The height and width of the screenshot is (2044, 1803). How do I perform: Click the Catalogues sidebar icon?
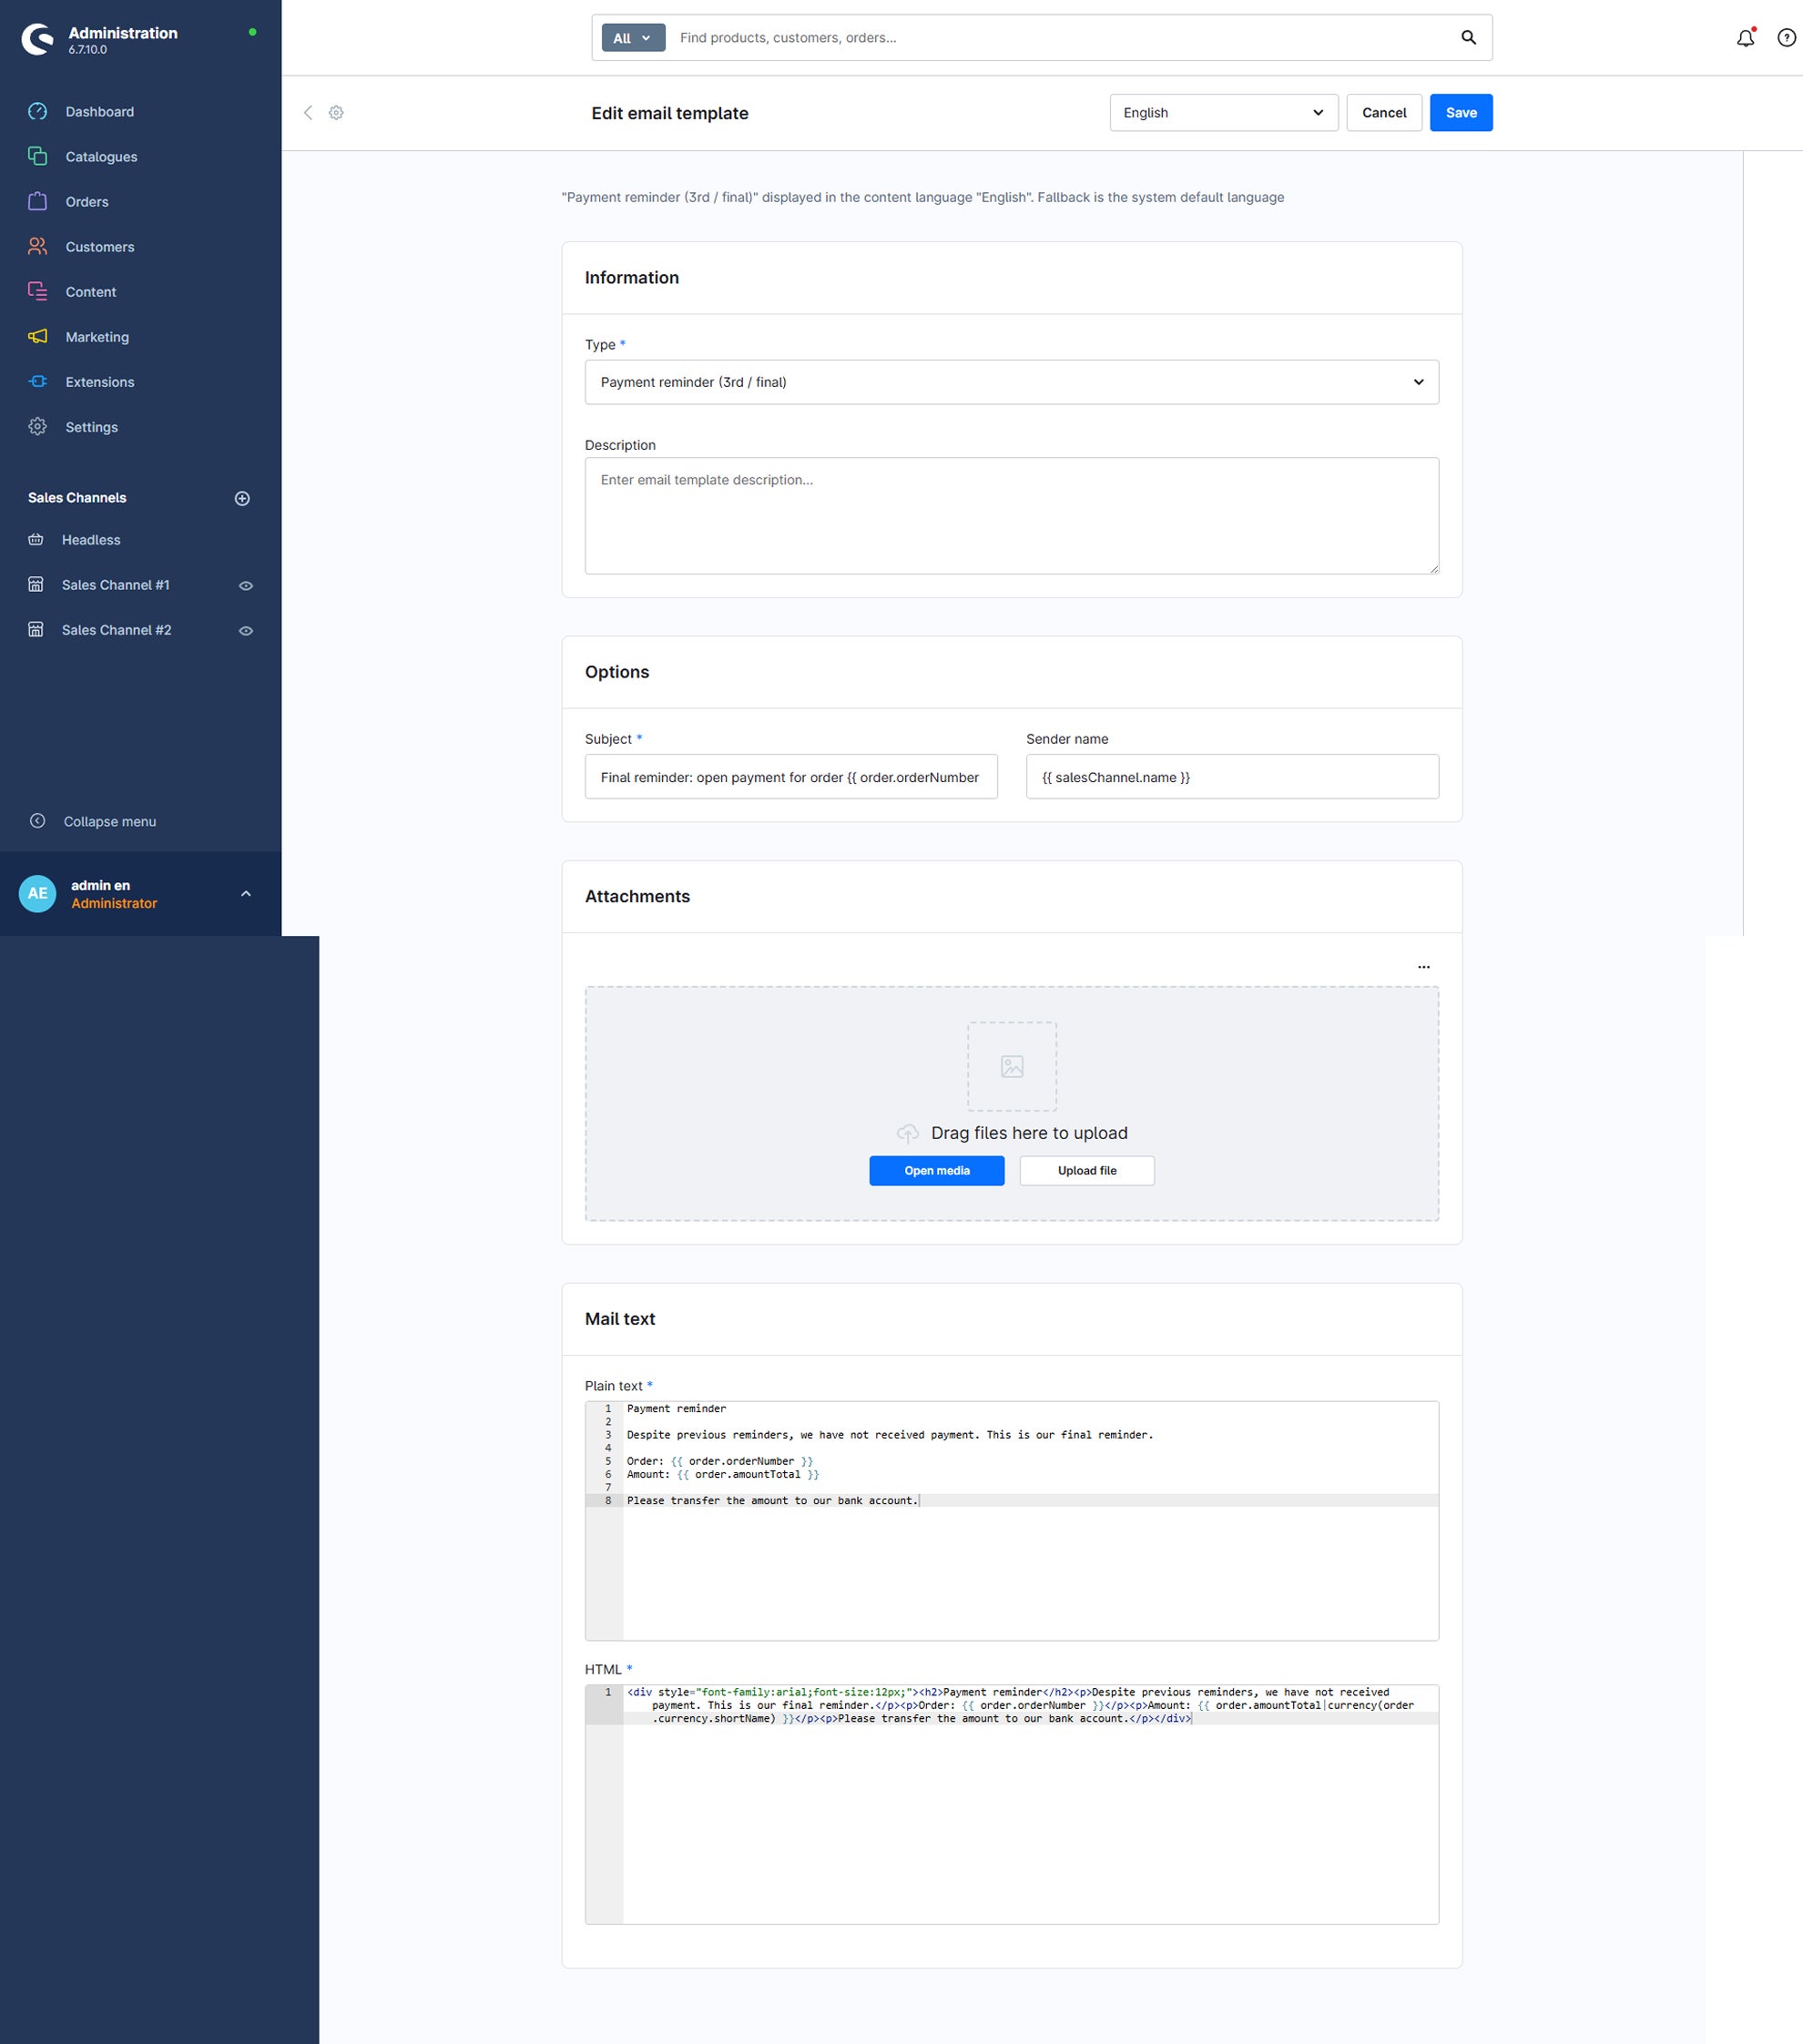point(38,156)
